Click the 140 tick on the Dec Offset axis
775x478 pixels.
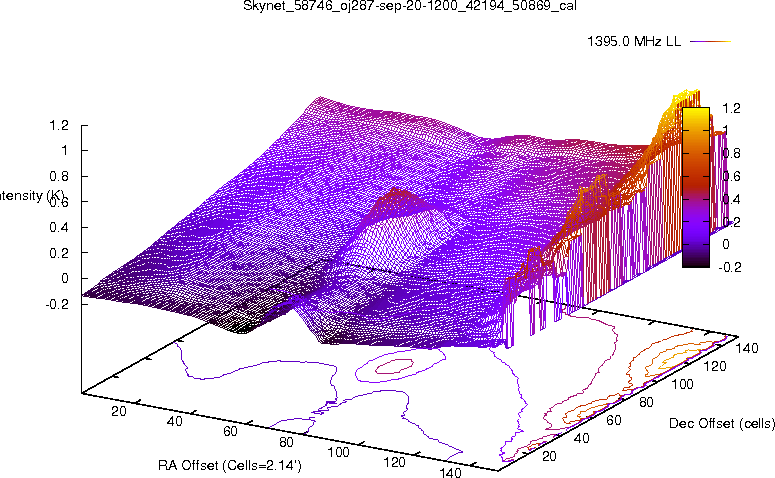[x=747, y=348]
